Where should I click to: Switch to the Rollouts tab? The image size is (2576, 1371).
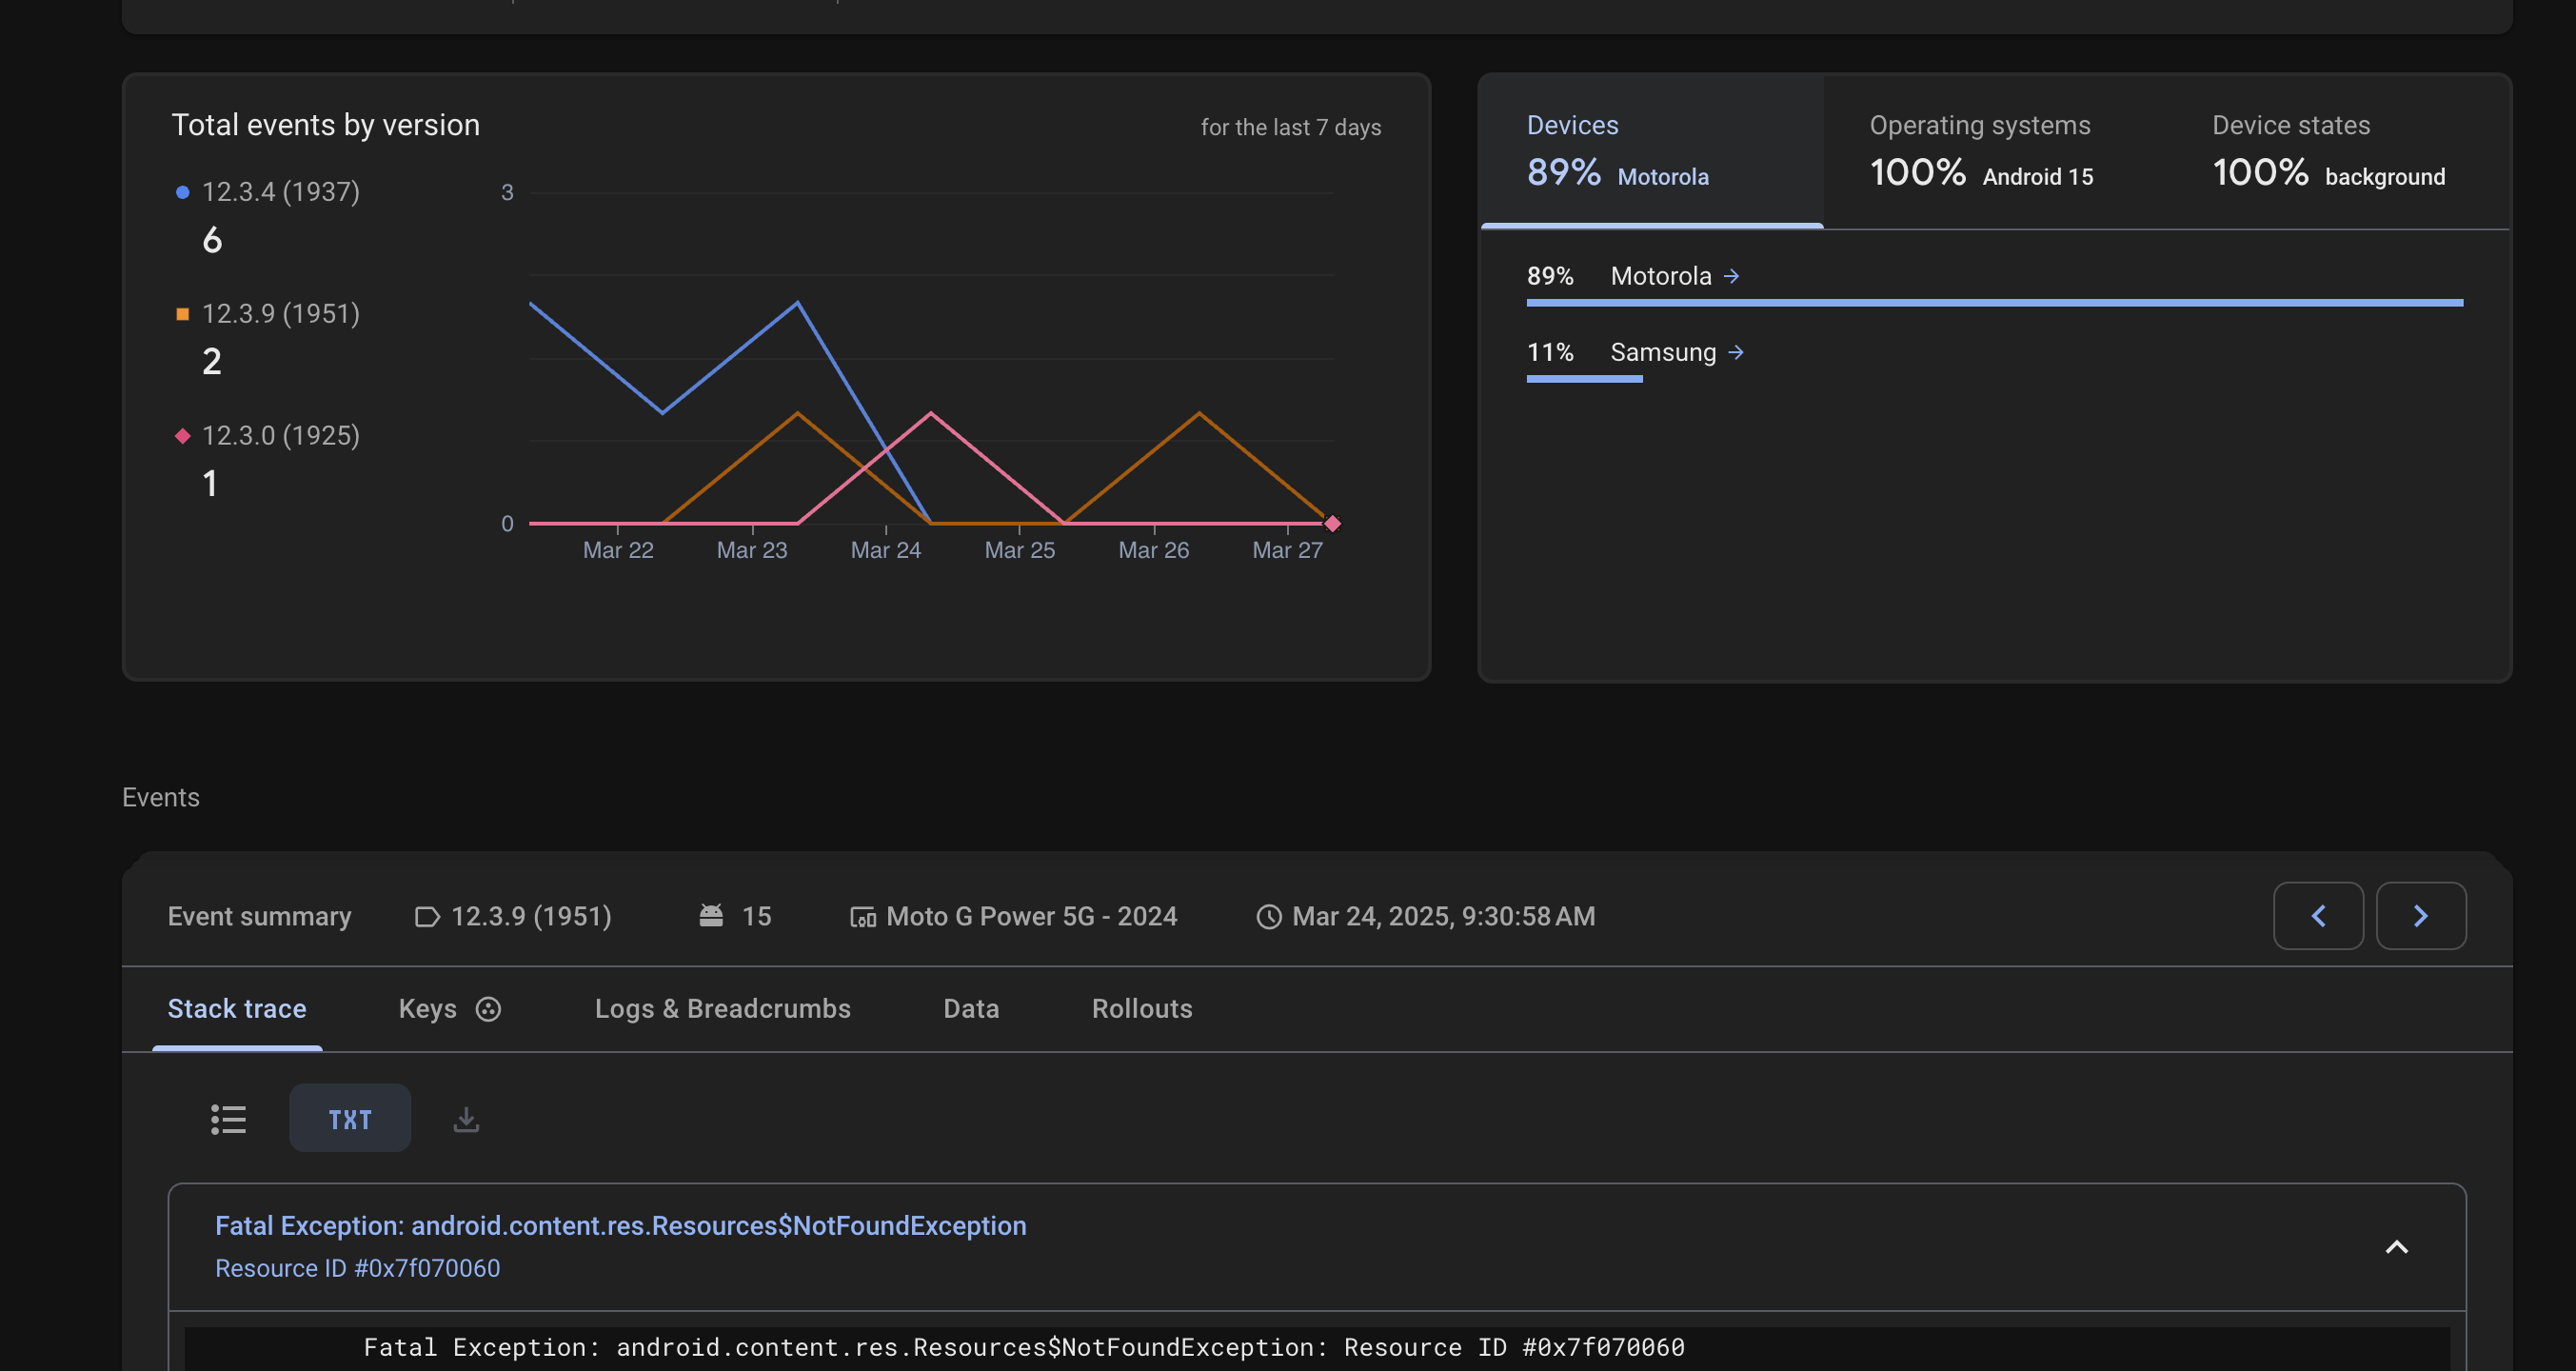(x=1141, y=1009)
